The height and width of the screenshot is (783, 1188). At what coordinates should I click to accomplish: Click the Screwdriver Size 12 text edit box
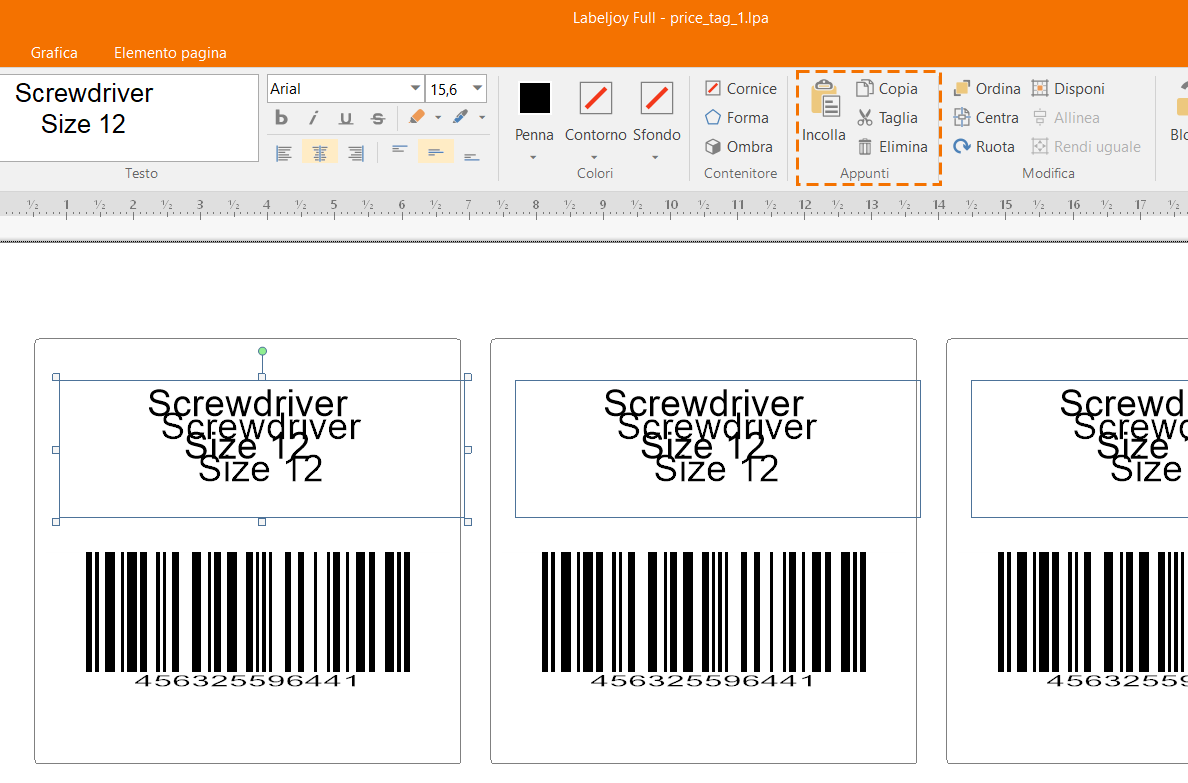pos(129,117)
